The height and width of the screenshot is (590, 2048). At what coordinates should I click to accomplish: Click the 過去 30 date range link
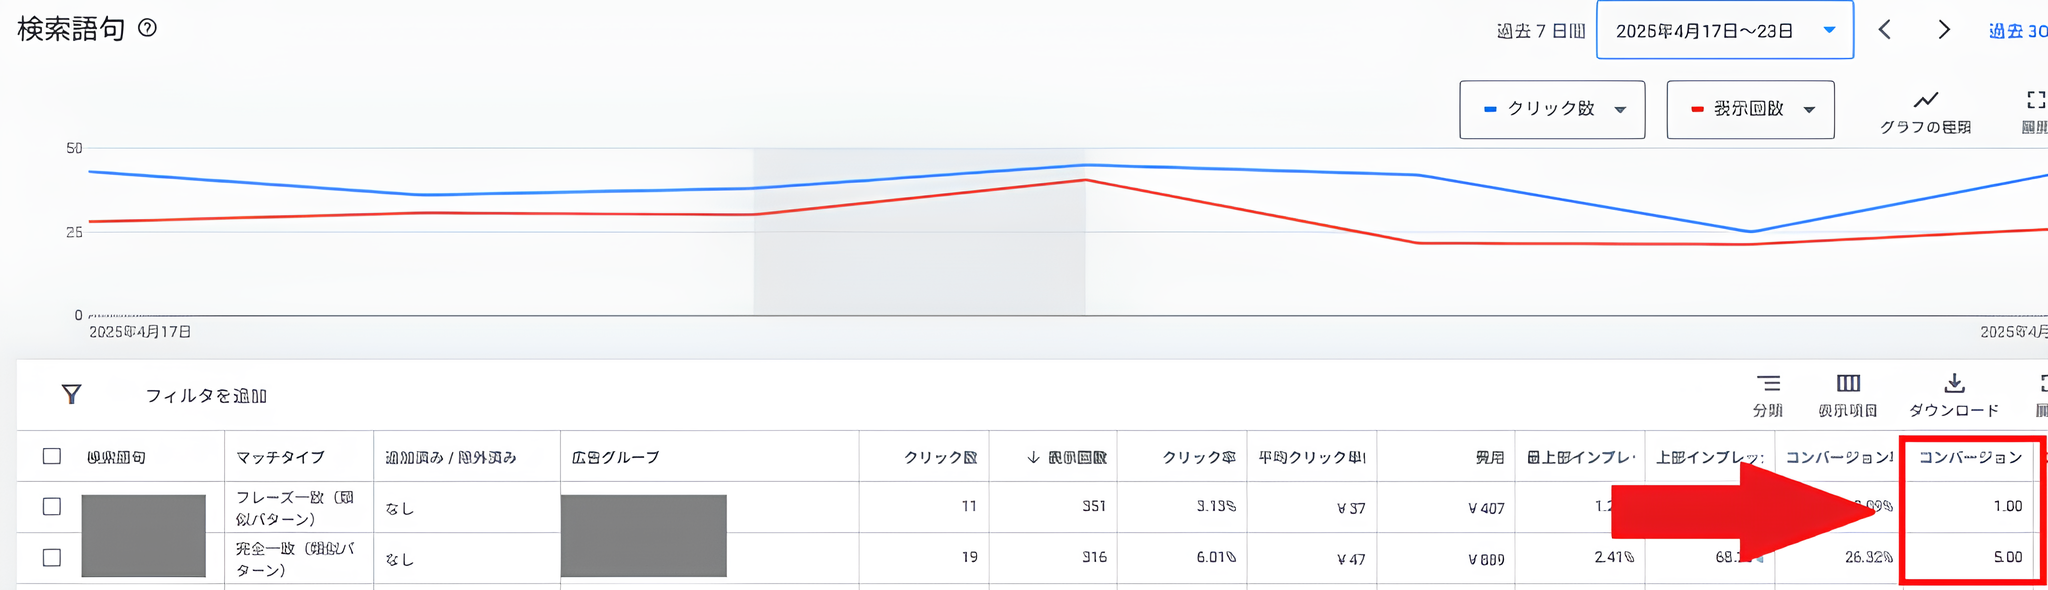click(x=2016, y=31)
